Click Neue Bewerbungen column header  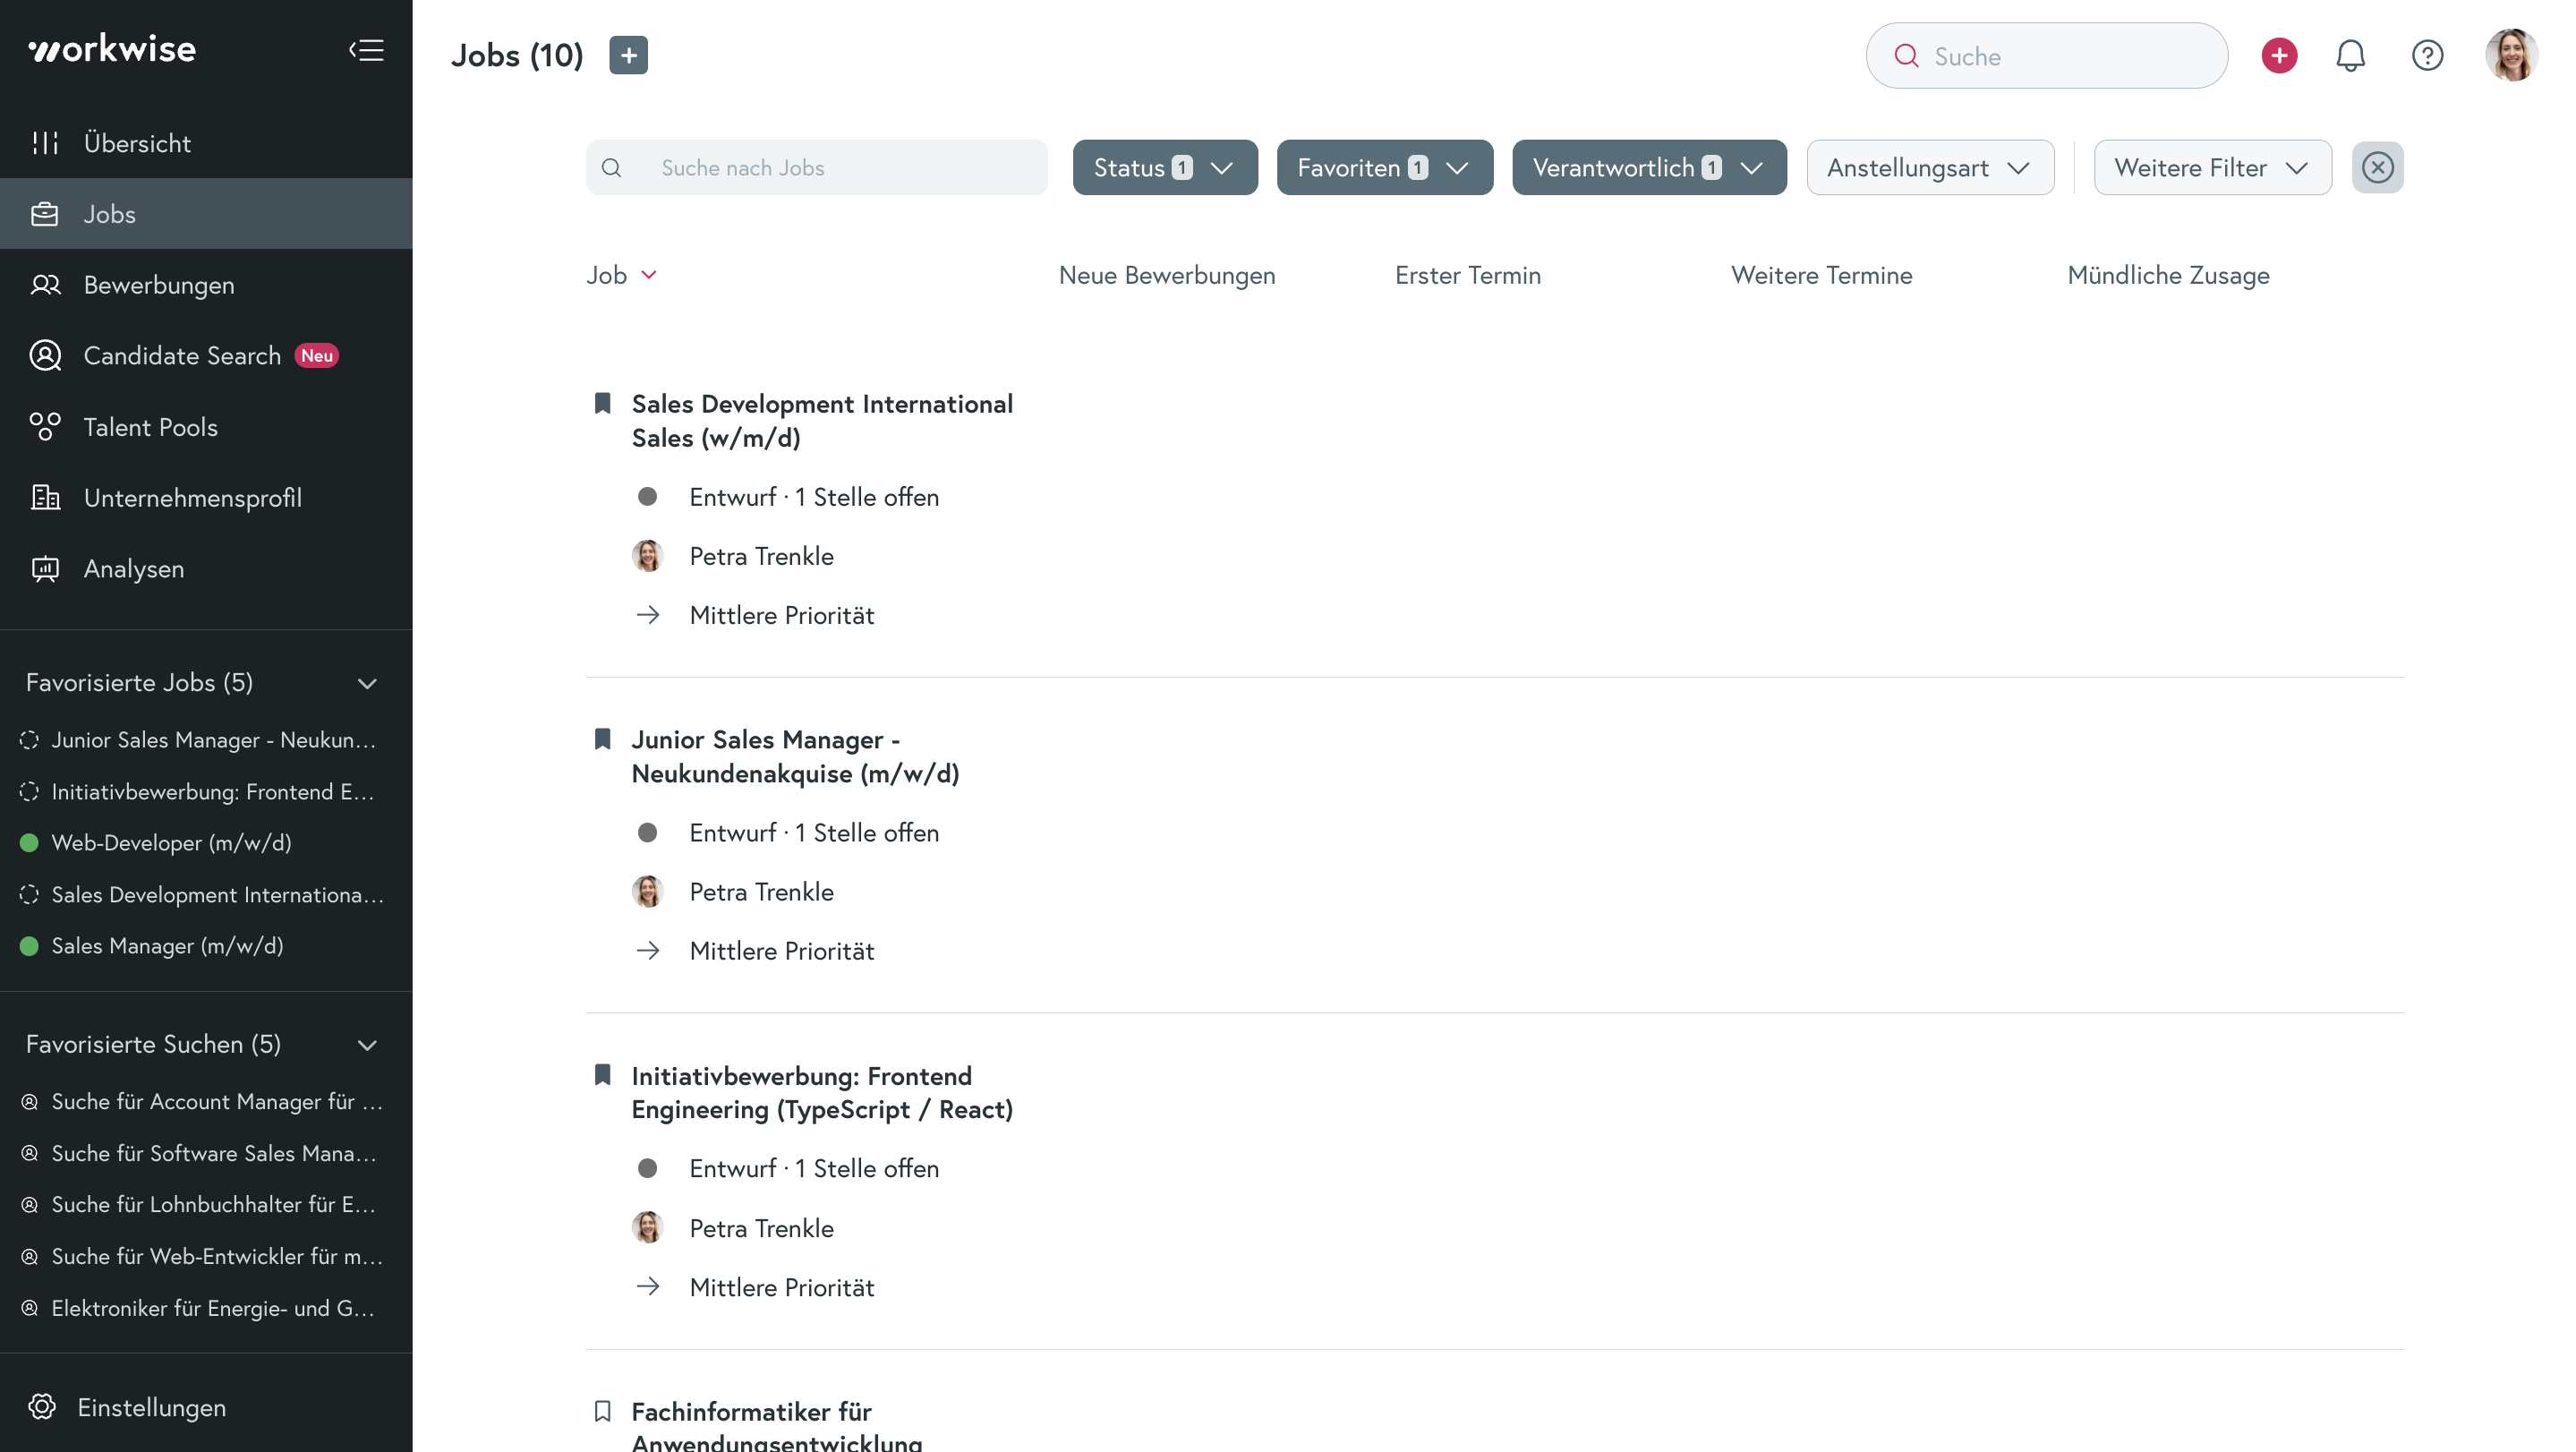pyautogui.click(x=1167, y=275)
